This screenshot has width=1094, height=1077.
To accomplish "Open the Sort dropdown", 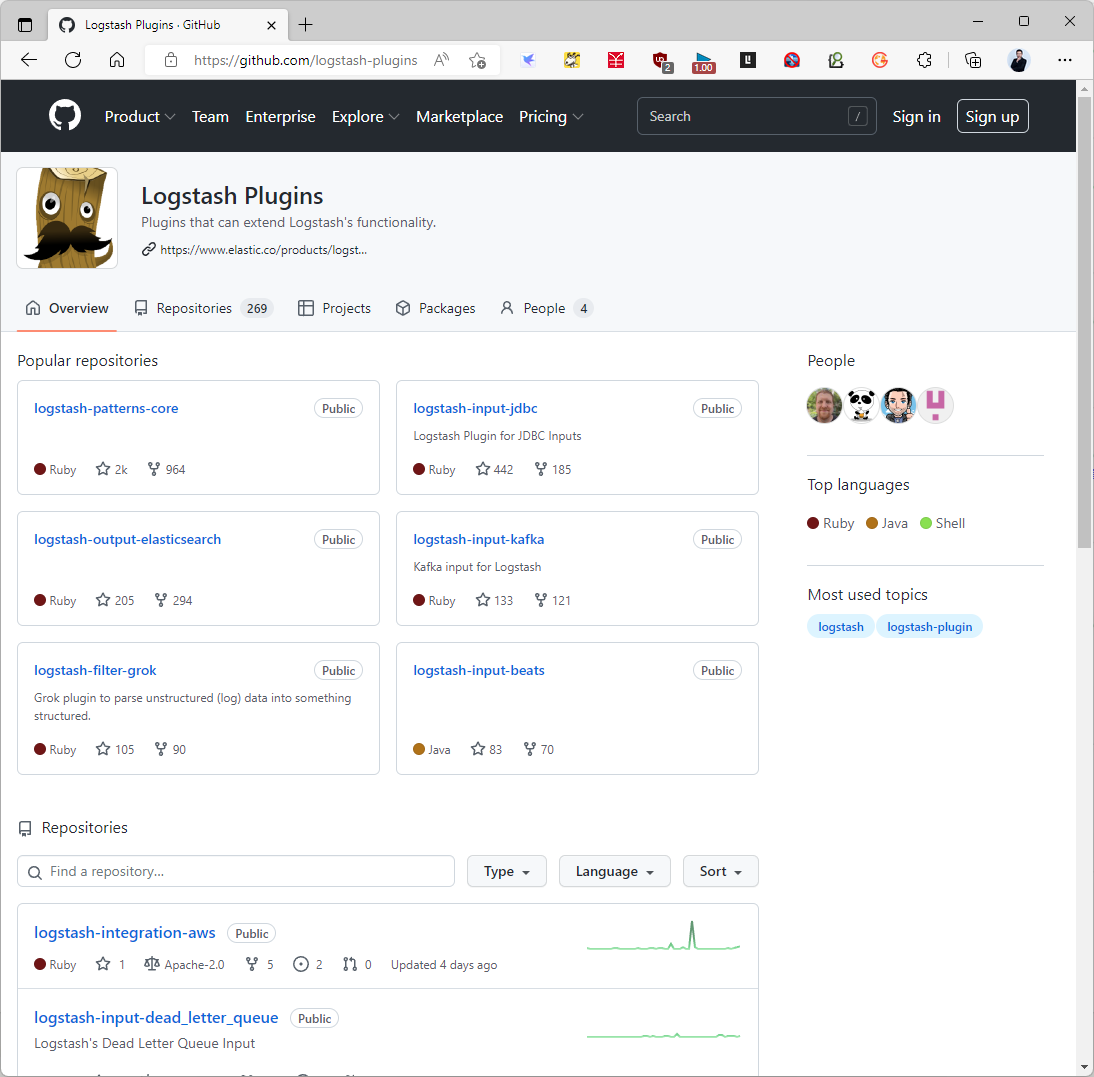I will 721,871.
